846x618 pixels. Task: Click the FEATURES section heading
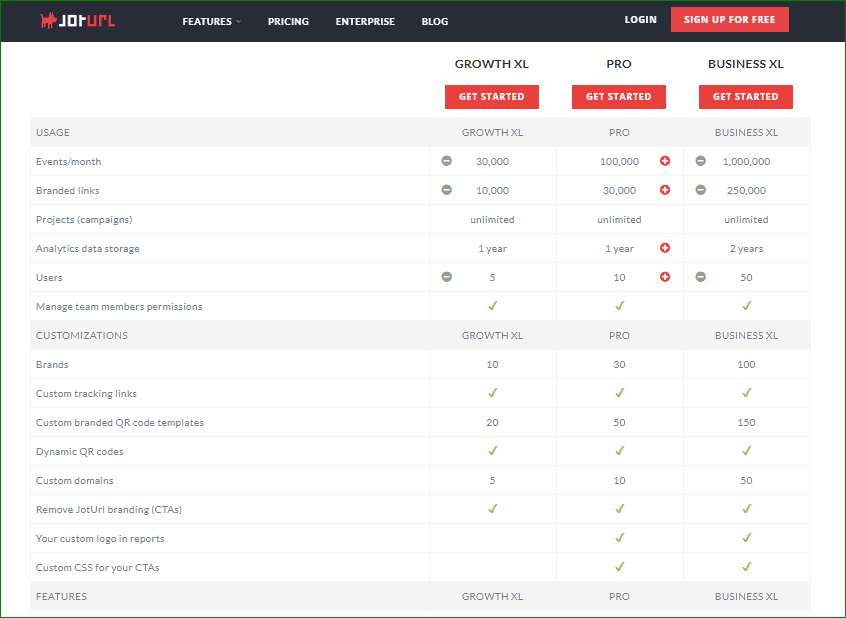pyautogui.click(x=61, y=597)
